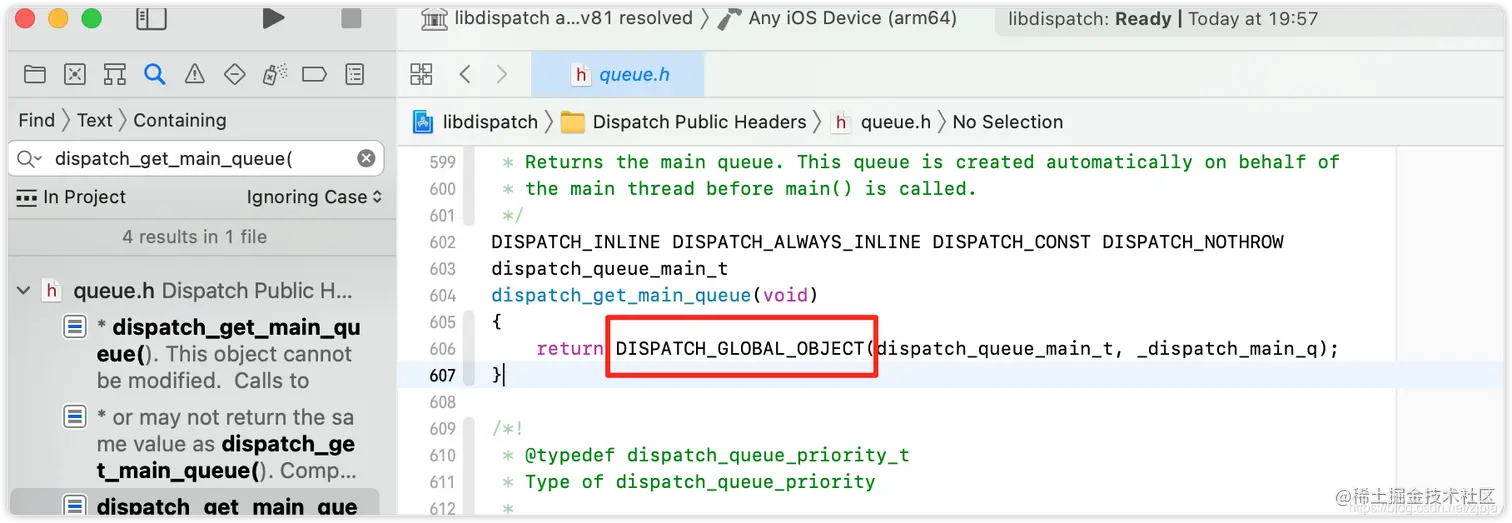Select the highlighted dispatch_get_main_que result row
This screenshot has height=523, width=1512.
[x=195, y=503]
